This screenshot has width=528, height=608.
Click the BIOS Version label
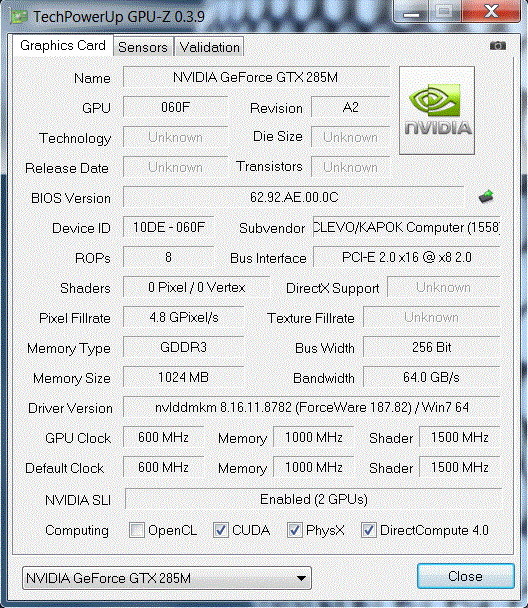click(x=71, y=198)
